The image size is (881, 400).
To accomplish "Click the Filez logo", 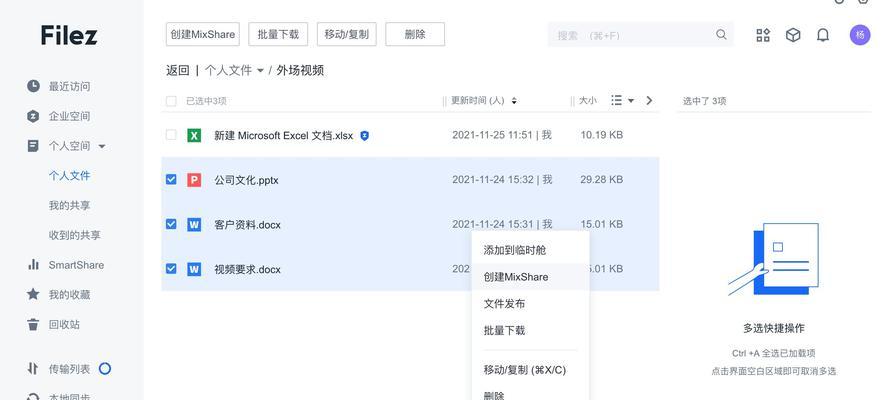I will (69, 35).
